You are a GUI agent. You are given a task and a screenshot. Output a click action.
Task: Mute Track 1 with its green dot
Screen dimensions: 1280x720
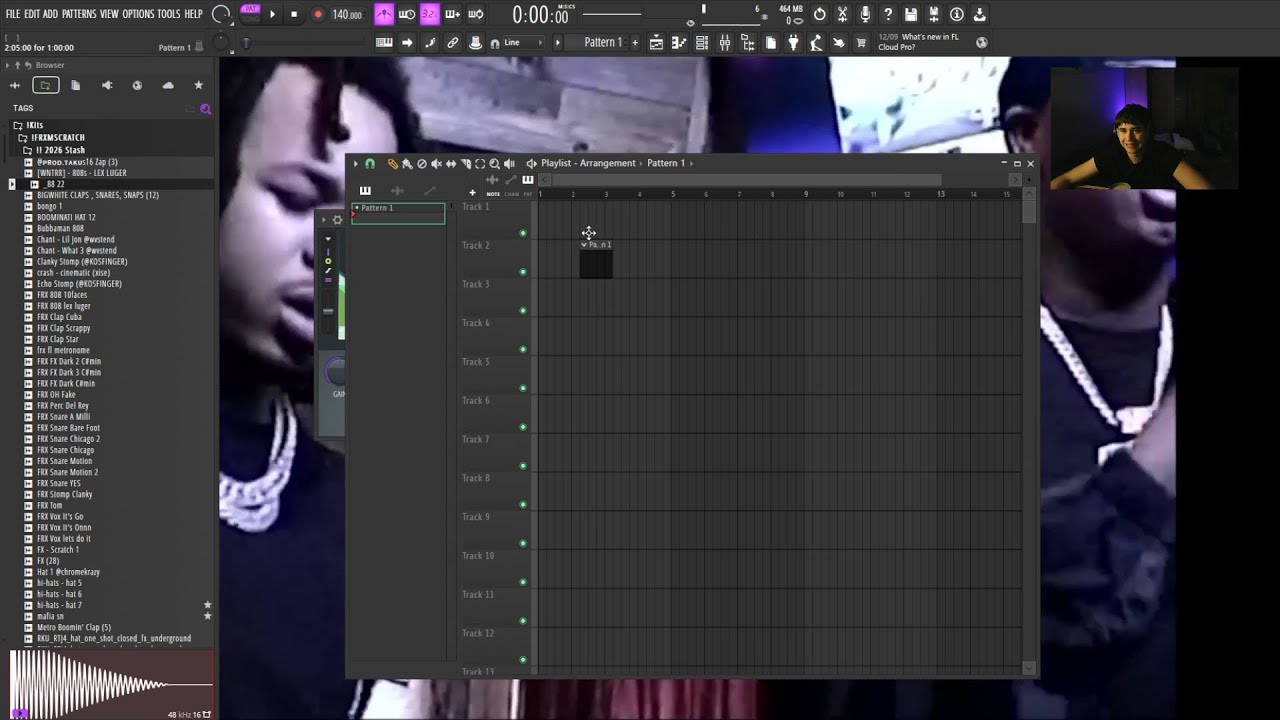(x=523, y=233)
